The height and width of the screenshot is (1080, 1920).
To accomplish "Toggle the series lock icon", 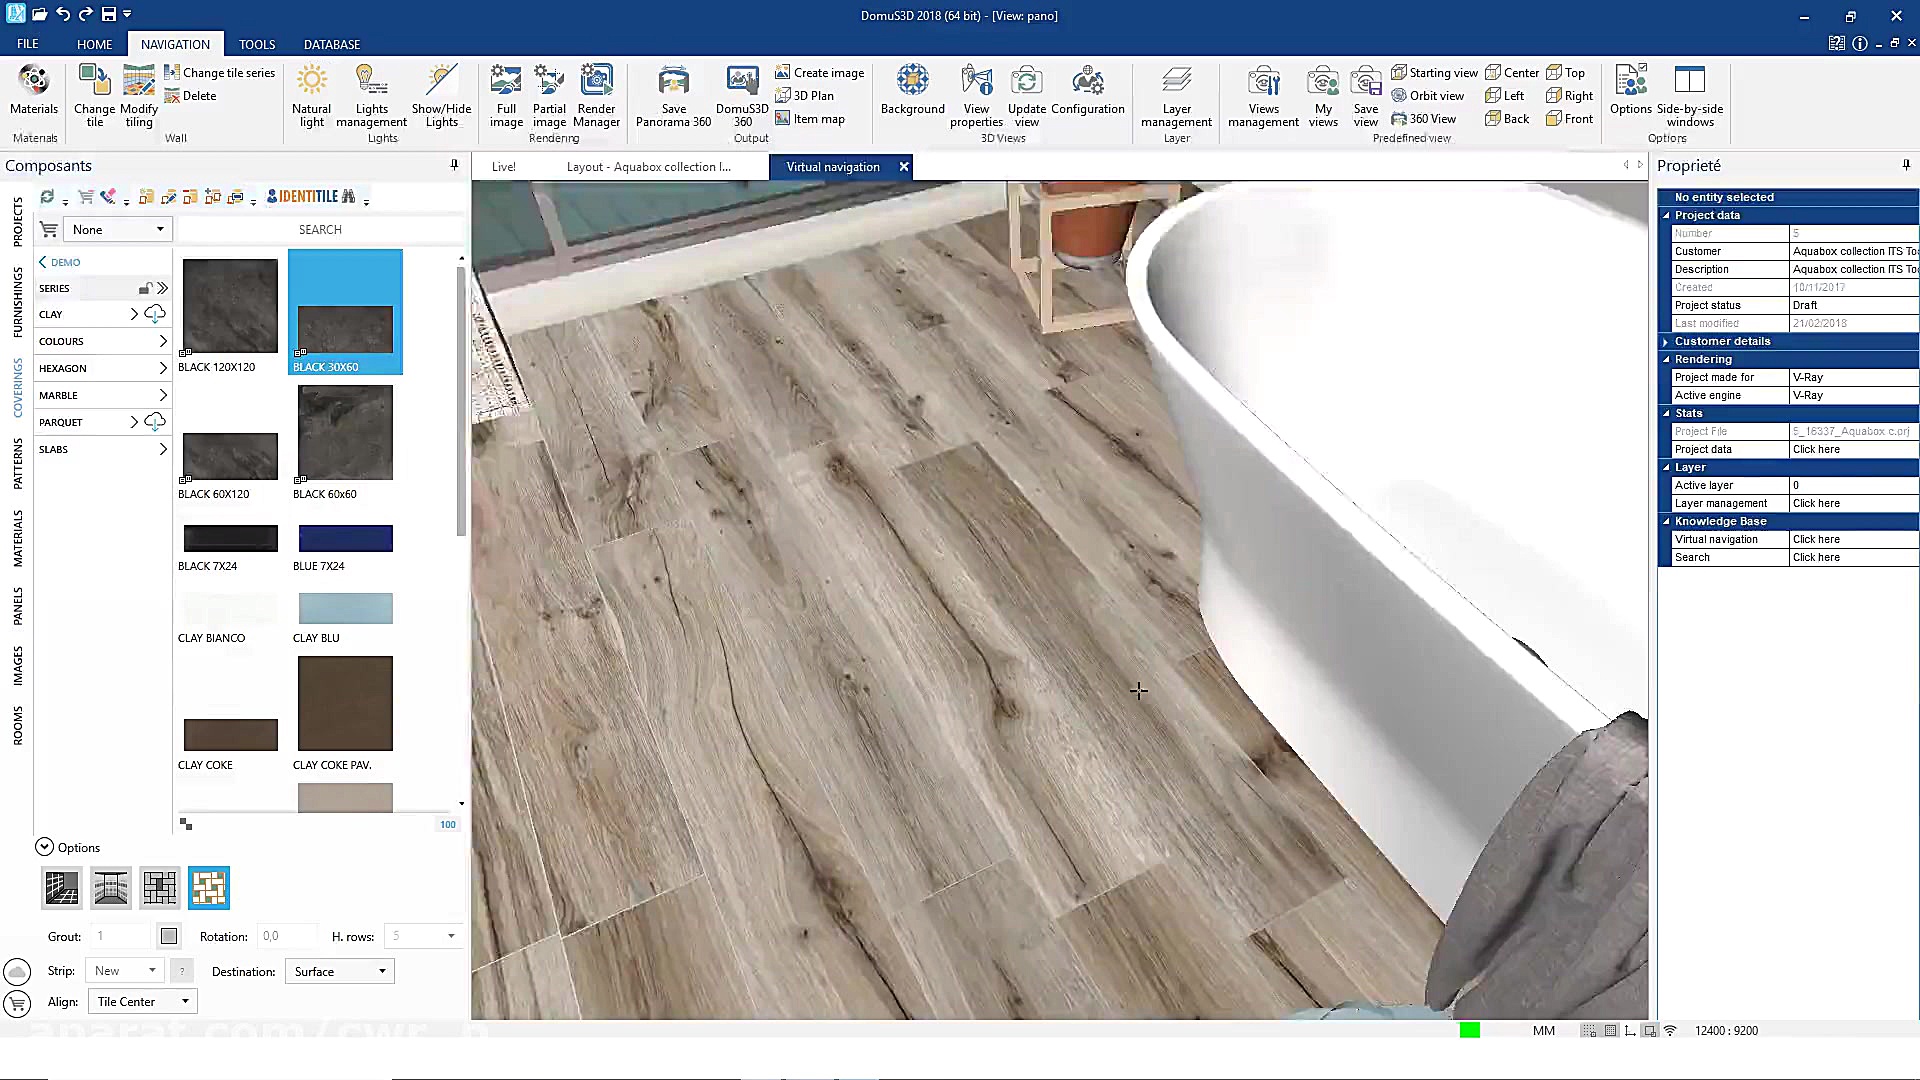I will (x=145, y=288).
